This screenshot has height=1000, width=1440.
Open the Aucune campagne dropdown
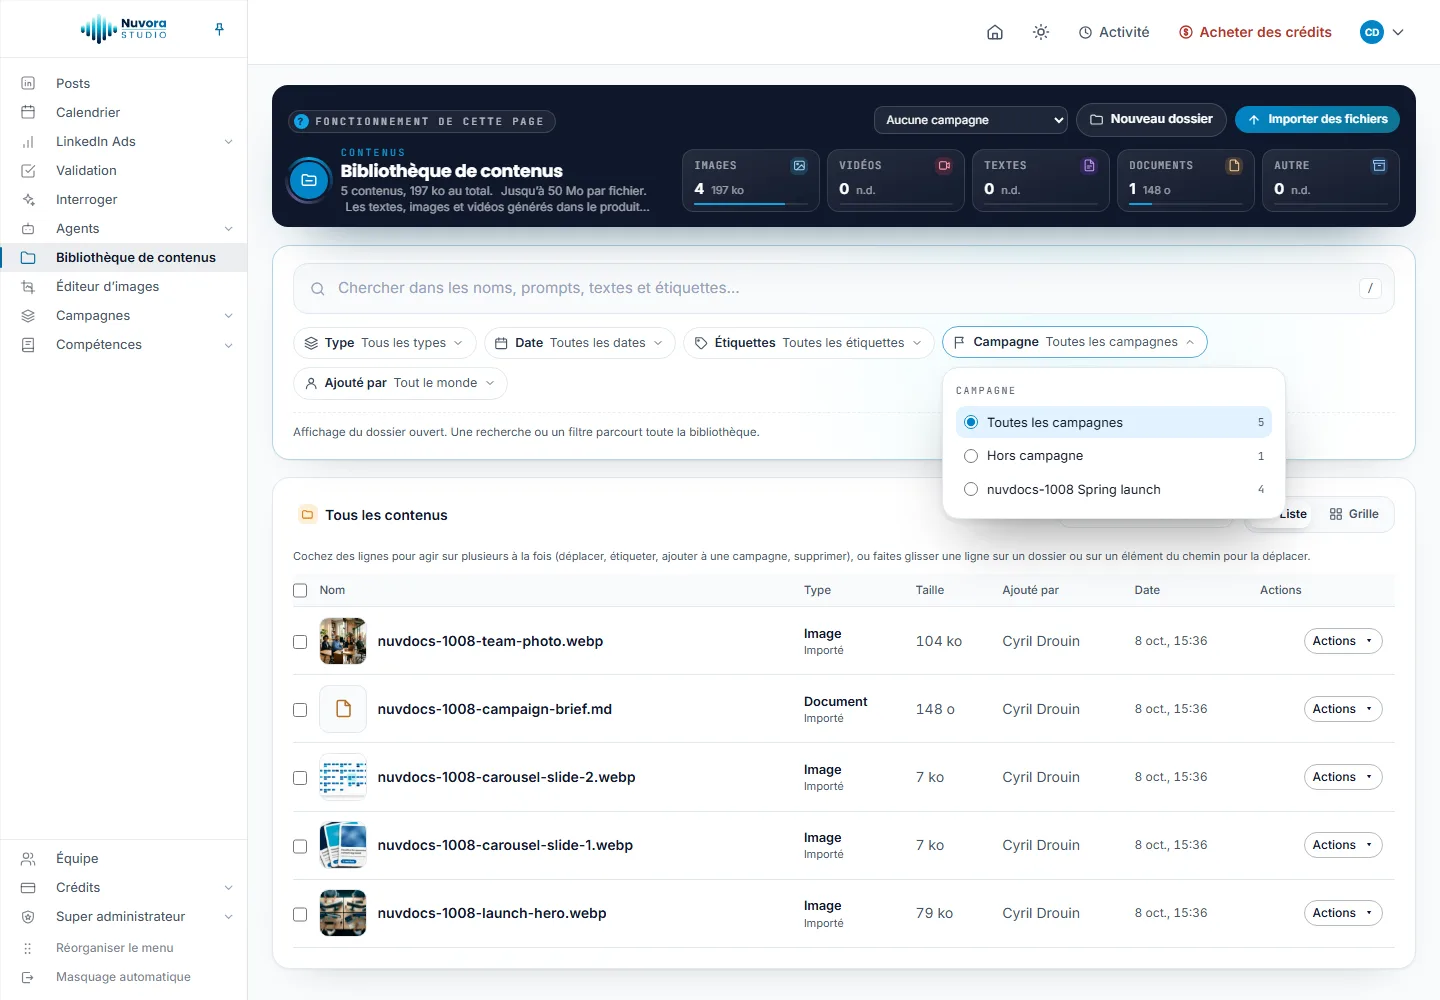971,120
